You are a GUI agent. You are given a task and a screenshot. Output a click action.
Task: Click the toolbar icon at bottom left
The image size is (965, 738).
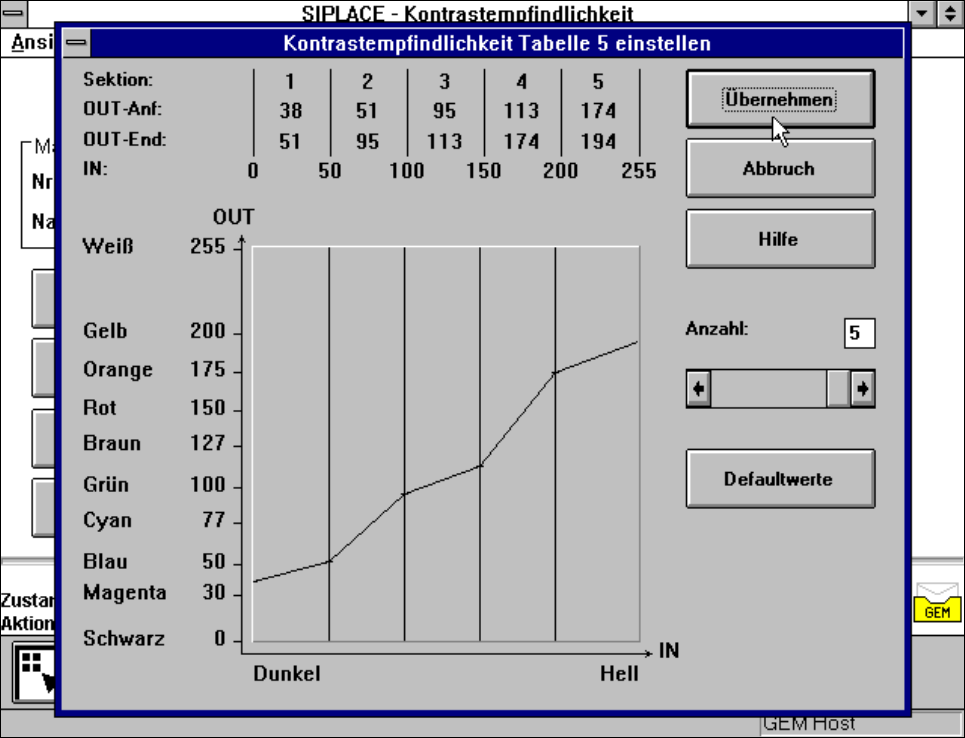point(34,672)
